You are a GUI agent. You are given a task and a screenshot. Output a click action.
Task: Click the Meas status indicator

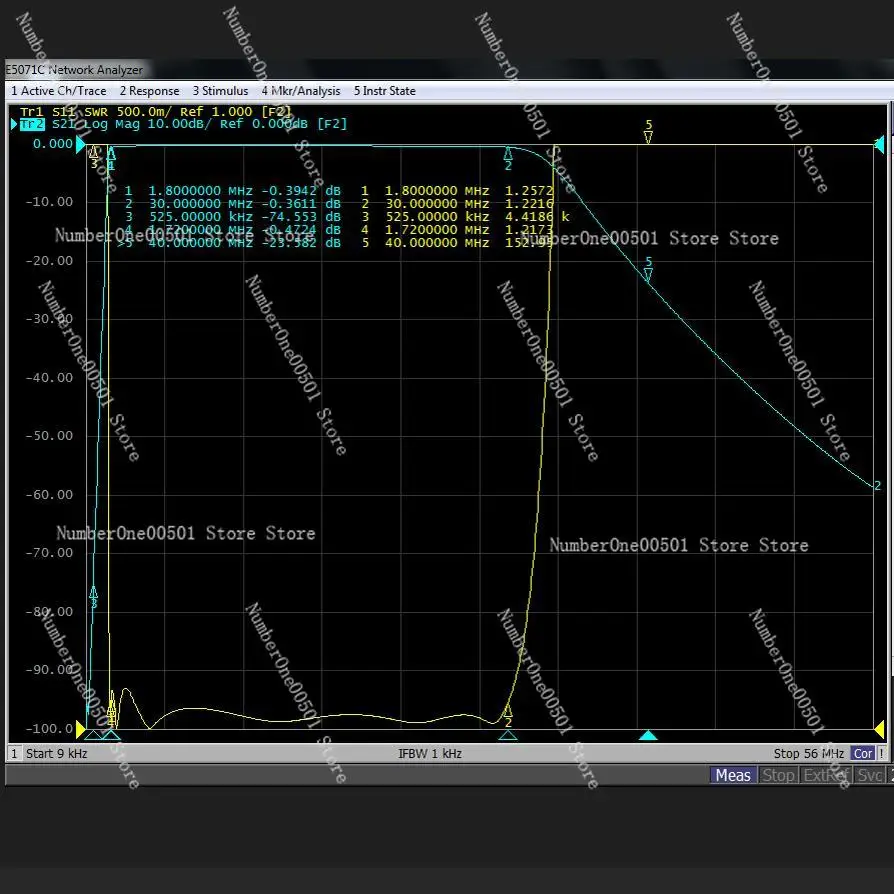[x=733, y=775]
